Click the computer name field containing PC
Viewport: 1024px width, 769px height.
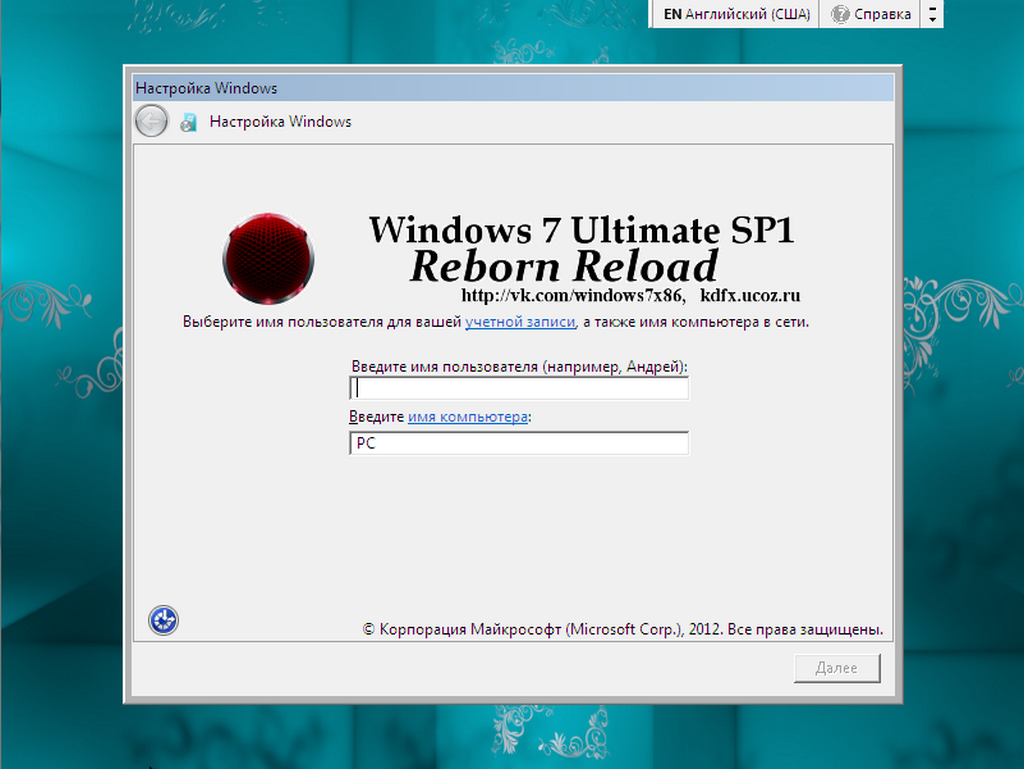519,443
